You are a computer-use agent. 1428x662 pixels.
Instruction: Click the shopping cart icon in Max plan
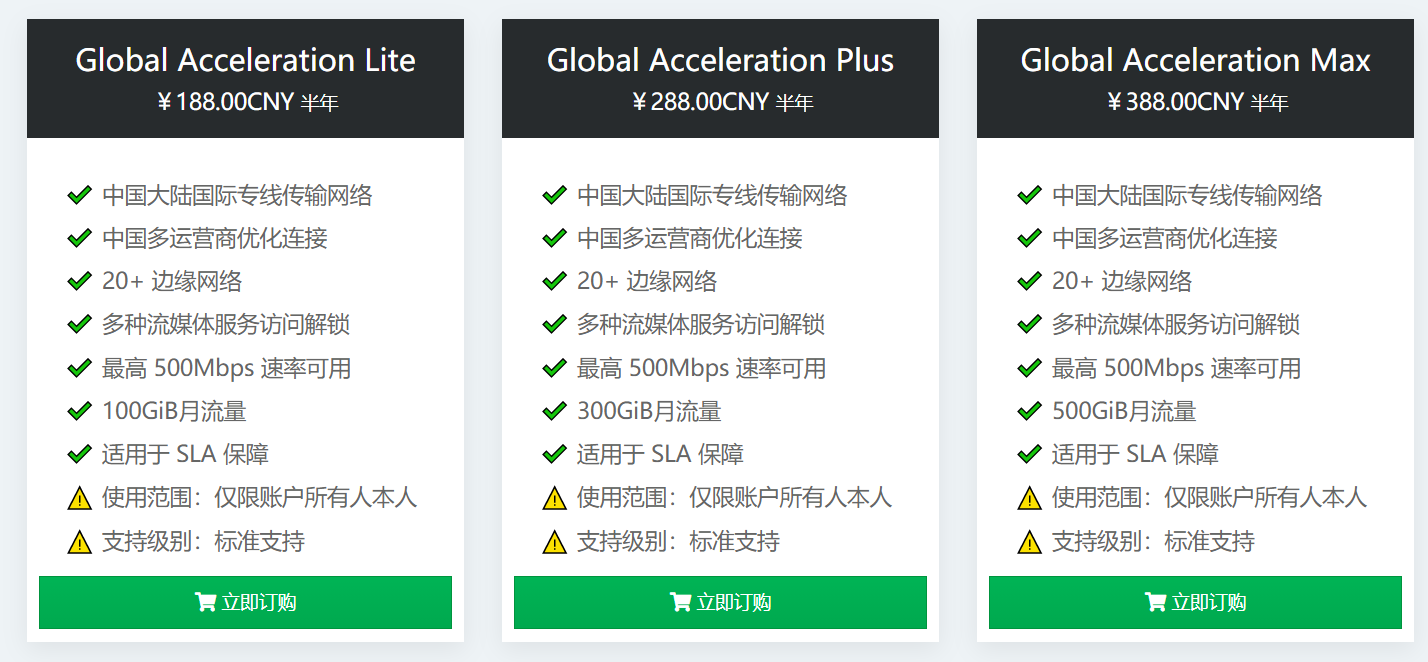pos(1155,602)
